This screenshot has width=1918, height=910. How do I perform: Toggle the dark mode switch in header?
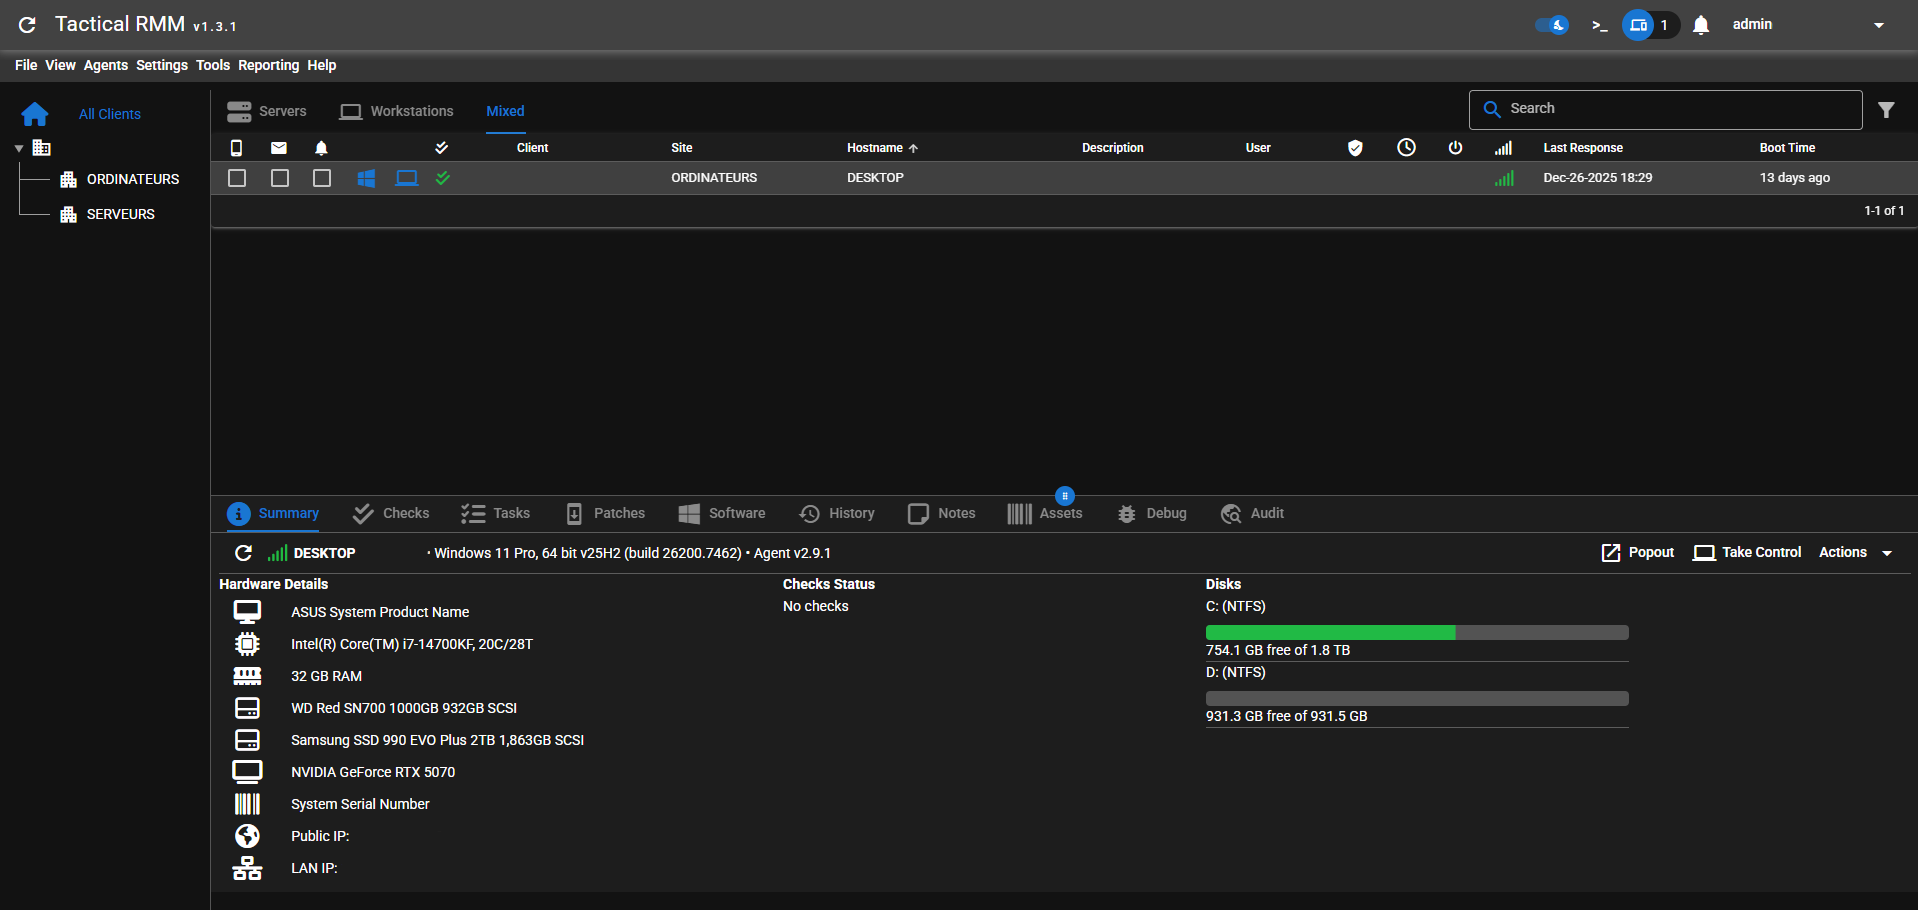tap(1552, 25)
